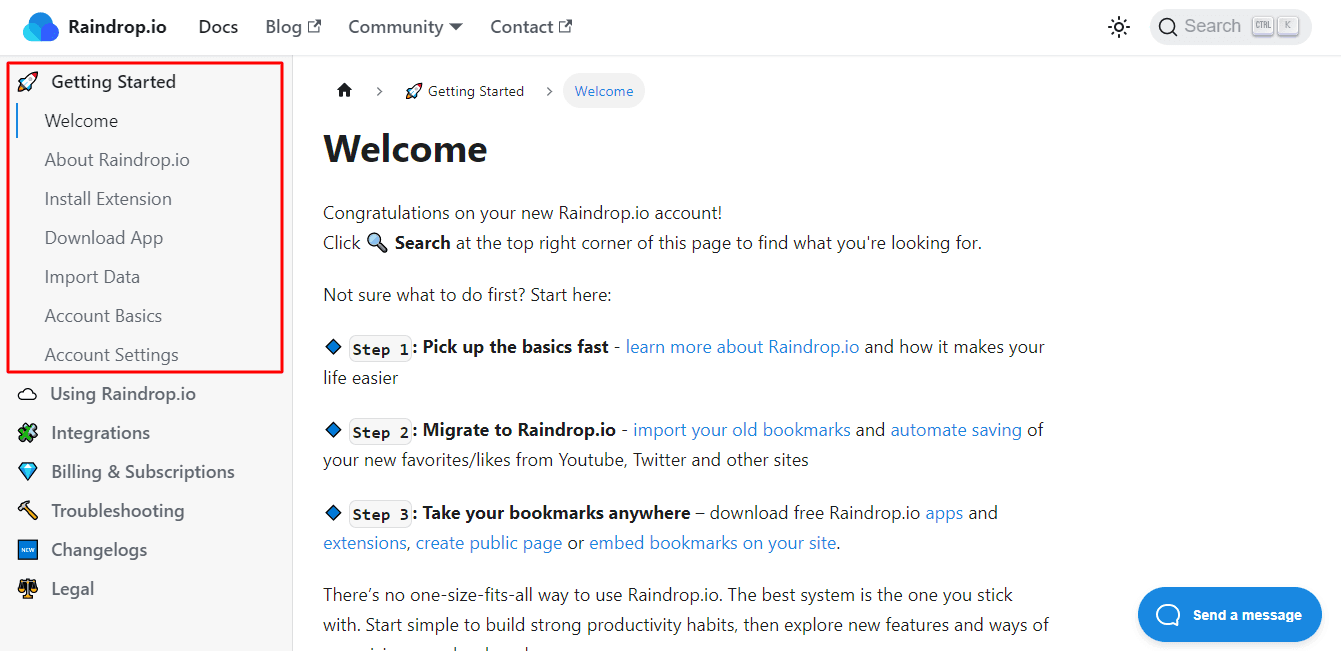Click the home icon in breadcrumbs
Viewport: 1341px width, 651px height.
tap(345, 91)
